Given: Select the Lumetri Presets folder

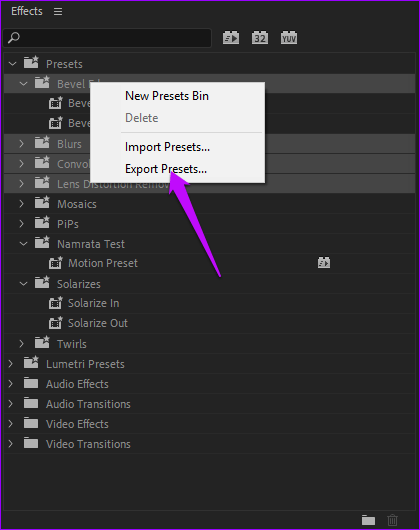Looking at the screenshot, I should pos(85,364).
